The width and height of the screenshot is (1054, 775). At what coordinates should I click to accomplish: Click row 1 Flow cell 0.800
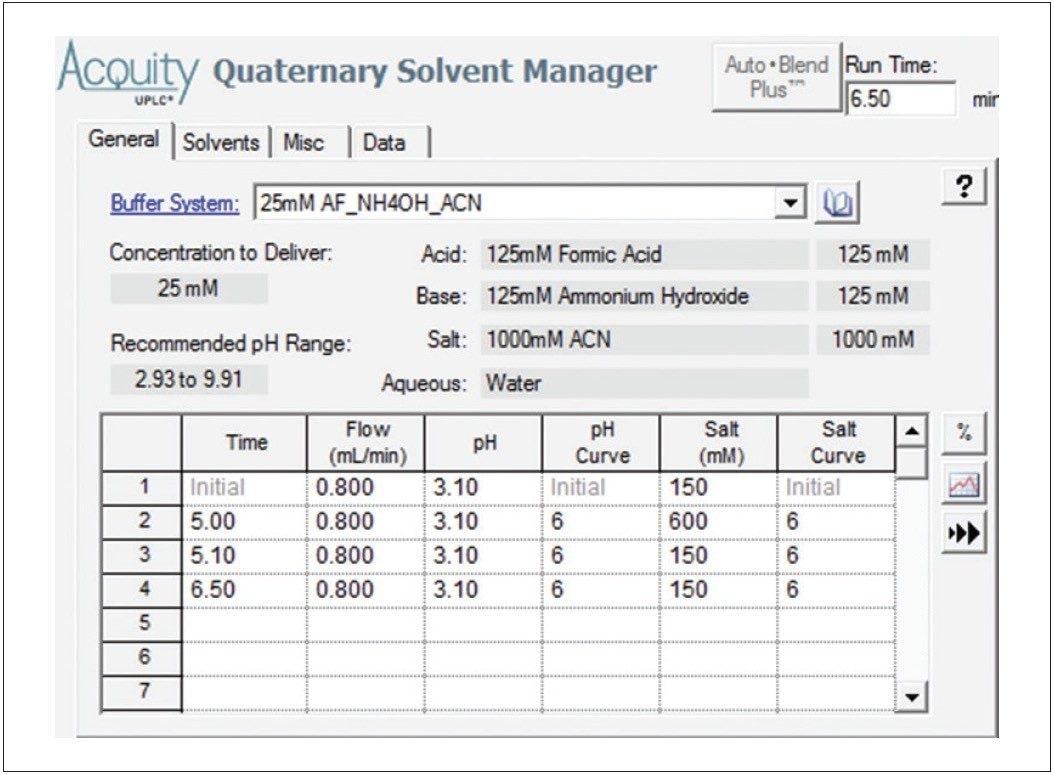366,488
